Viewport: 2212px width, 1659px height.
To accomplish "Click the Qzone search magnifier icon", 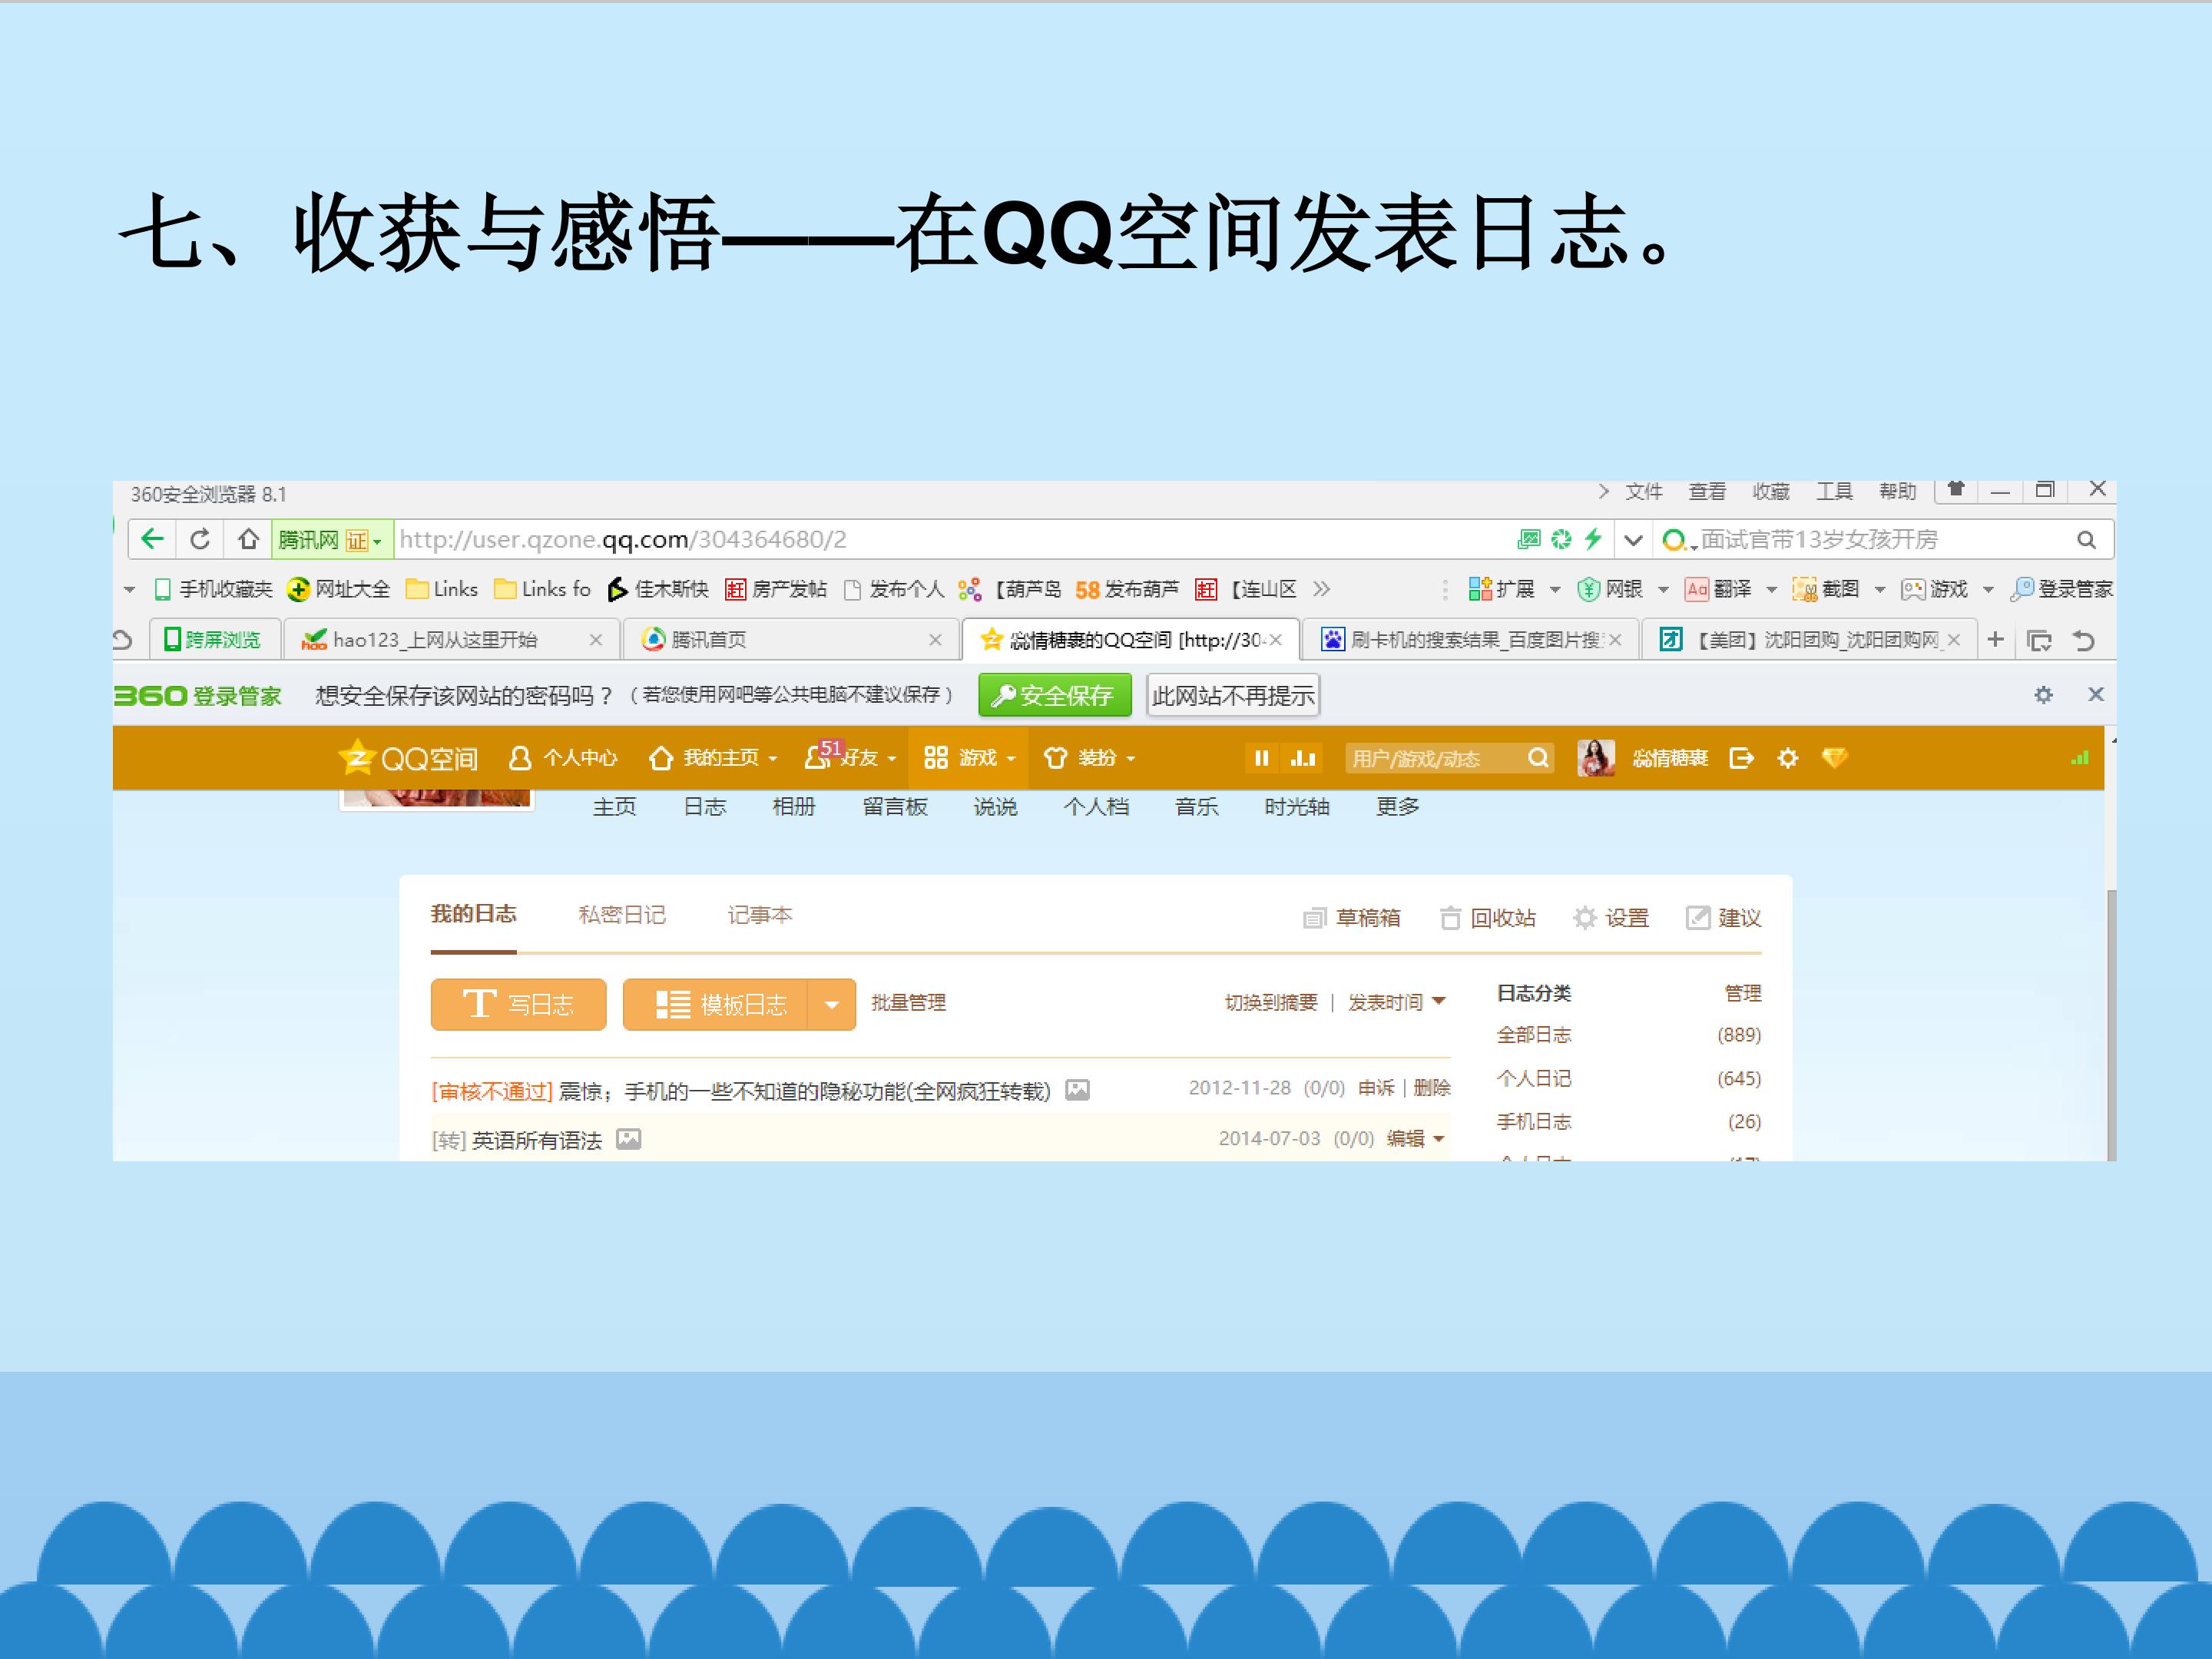I will (x=1538, y=758).
